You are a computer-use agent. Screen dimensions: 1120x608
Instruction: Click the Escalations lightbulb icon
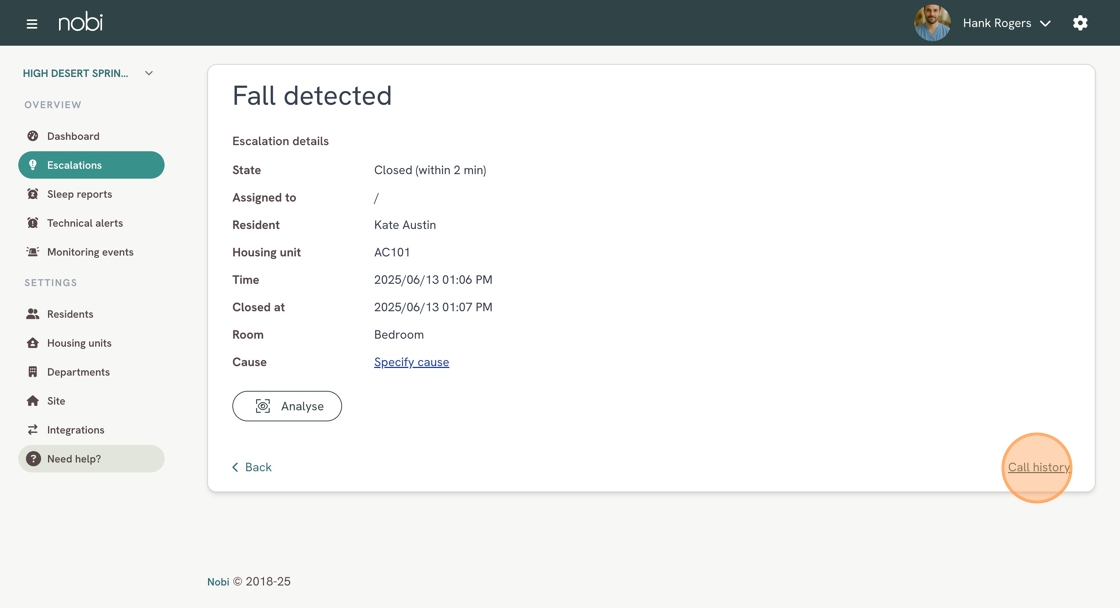33,165
